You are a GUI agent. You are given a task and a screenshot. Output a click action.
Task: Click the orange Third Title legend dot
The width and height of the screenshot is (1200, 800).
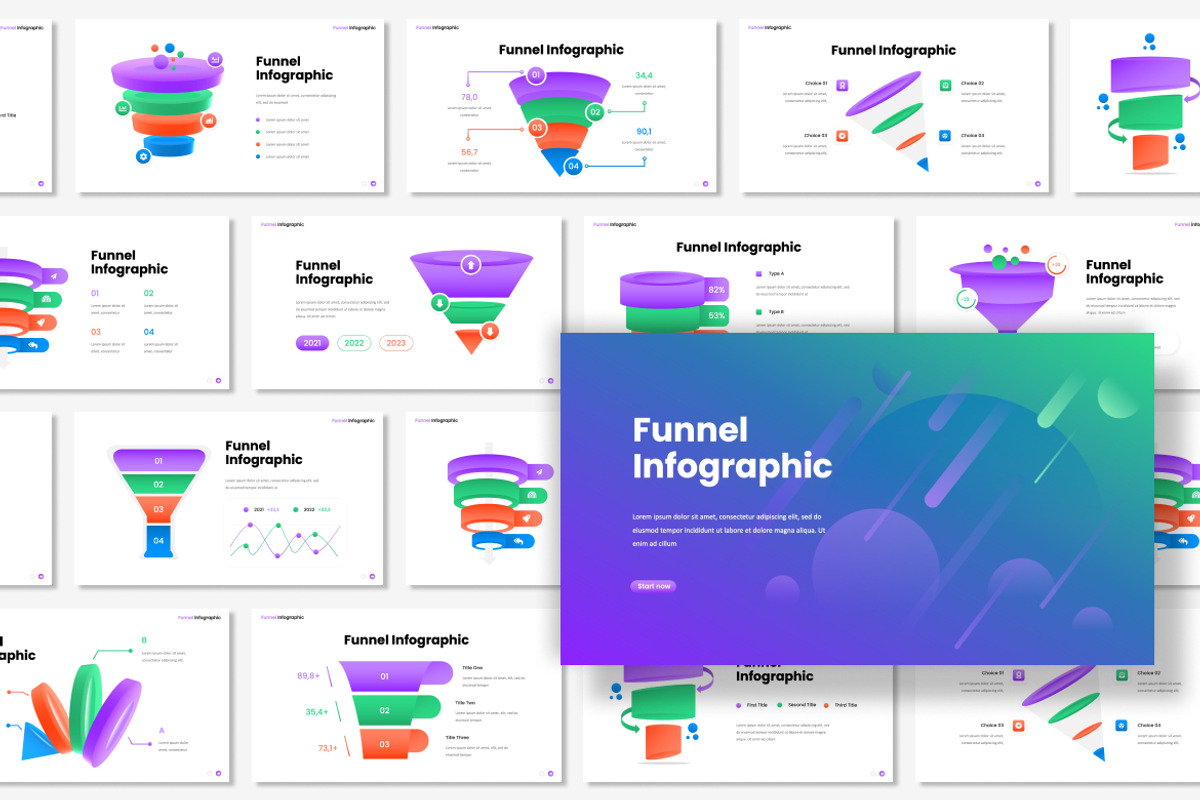point(826,705)
